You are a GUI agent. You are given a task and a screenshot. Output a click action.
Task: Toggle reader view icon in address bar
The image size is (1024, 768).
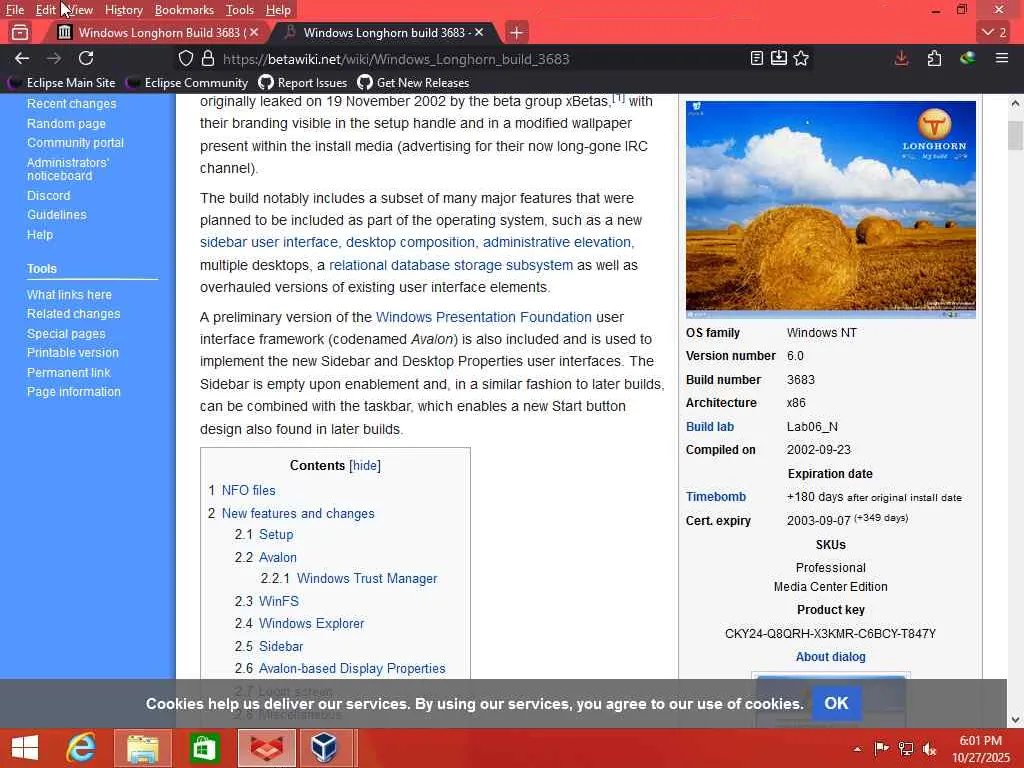pyautogui.click(x=756, y=58)
